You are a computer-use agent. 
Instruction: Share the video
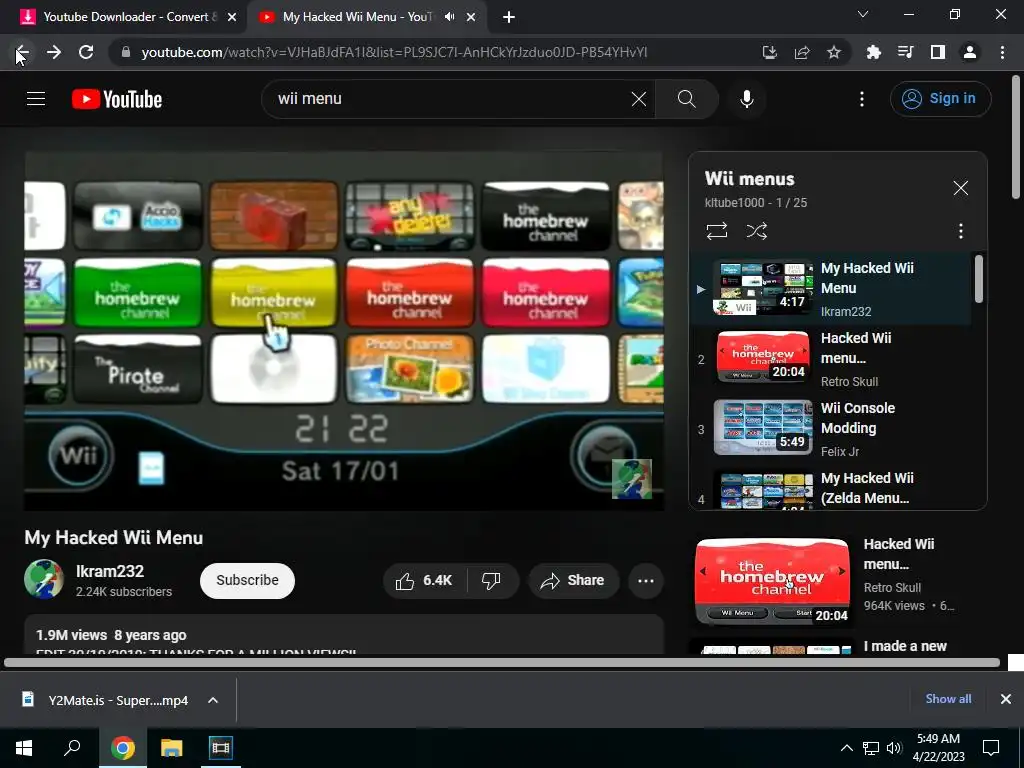click(x=573, y=581)
